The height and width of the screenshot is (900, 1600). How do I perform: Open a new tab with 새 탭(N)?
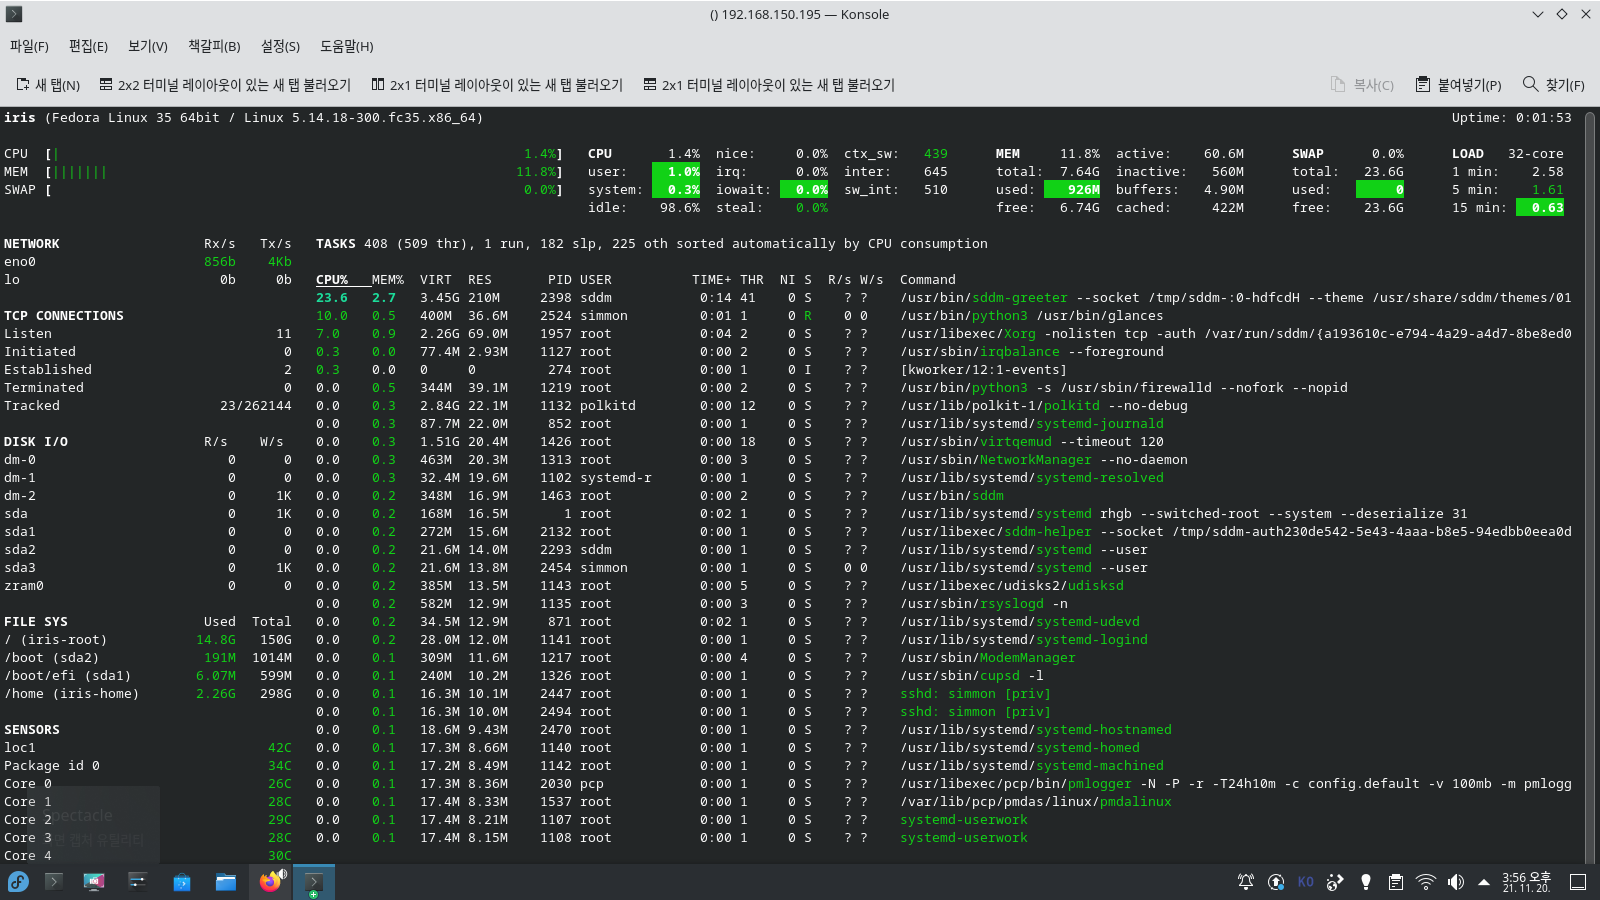pos(48,85)
